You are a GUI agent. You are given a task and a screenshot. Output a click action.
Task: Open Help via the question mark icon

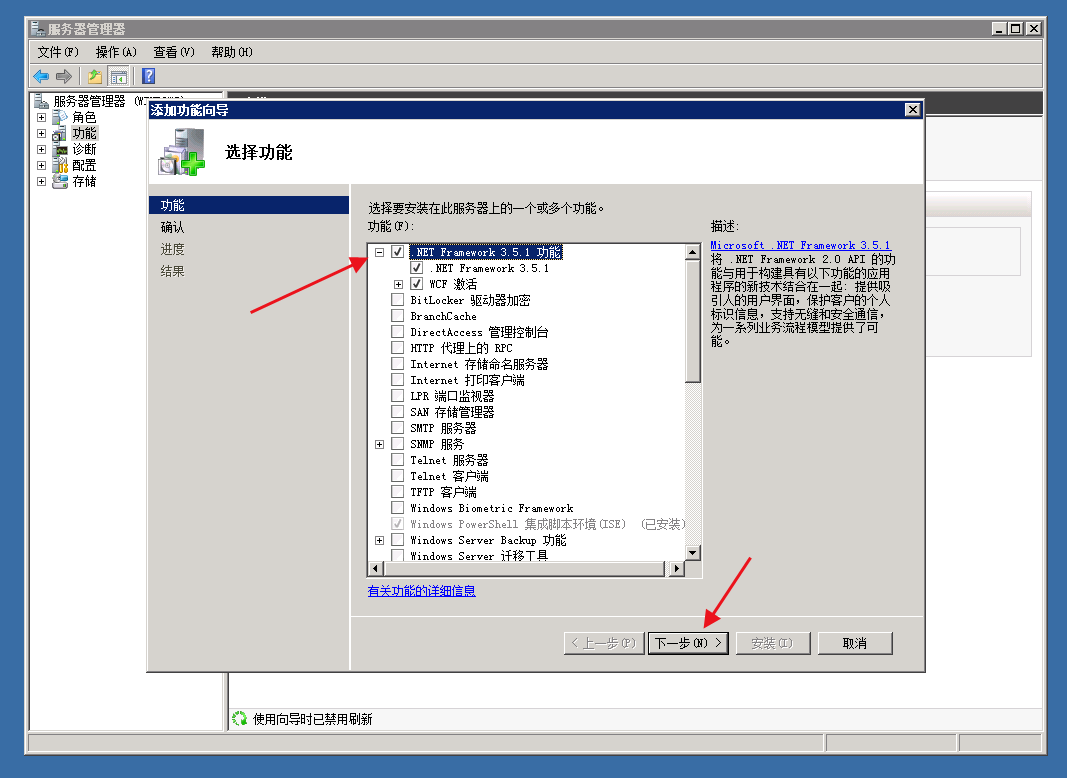[148, 76]
